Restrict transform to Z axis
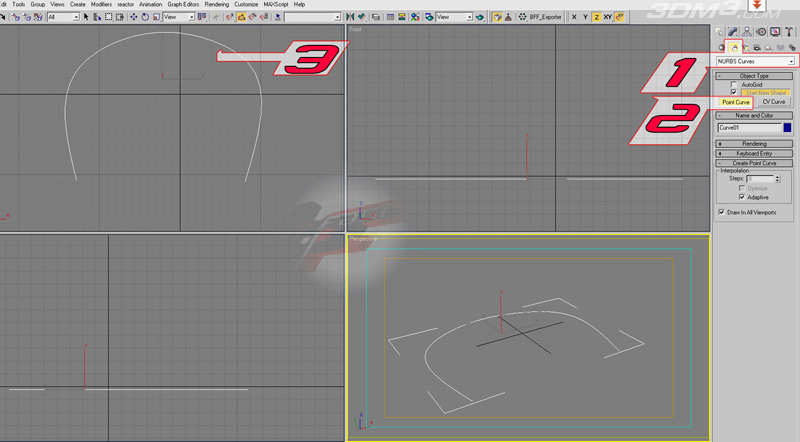The image size is (800, 442). [597, 17]
